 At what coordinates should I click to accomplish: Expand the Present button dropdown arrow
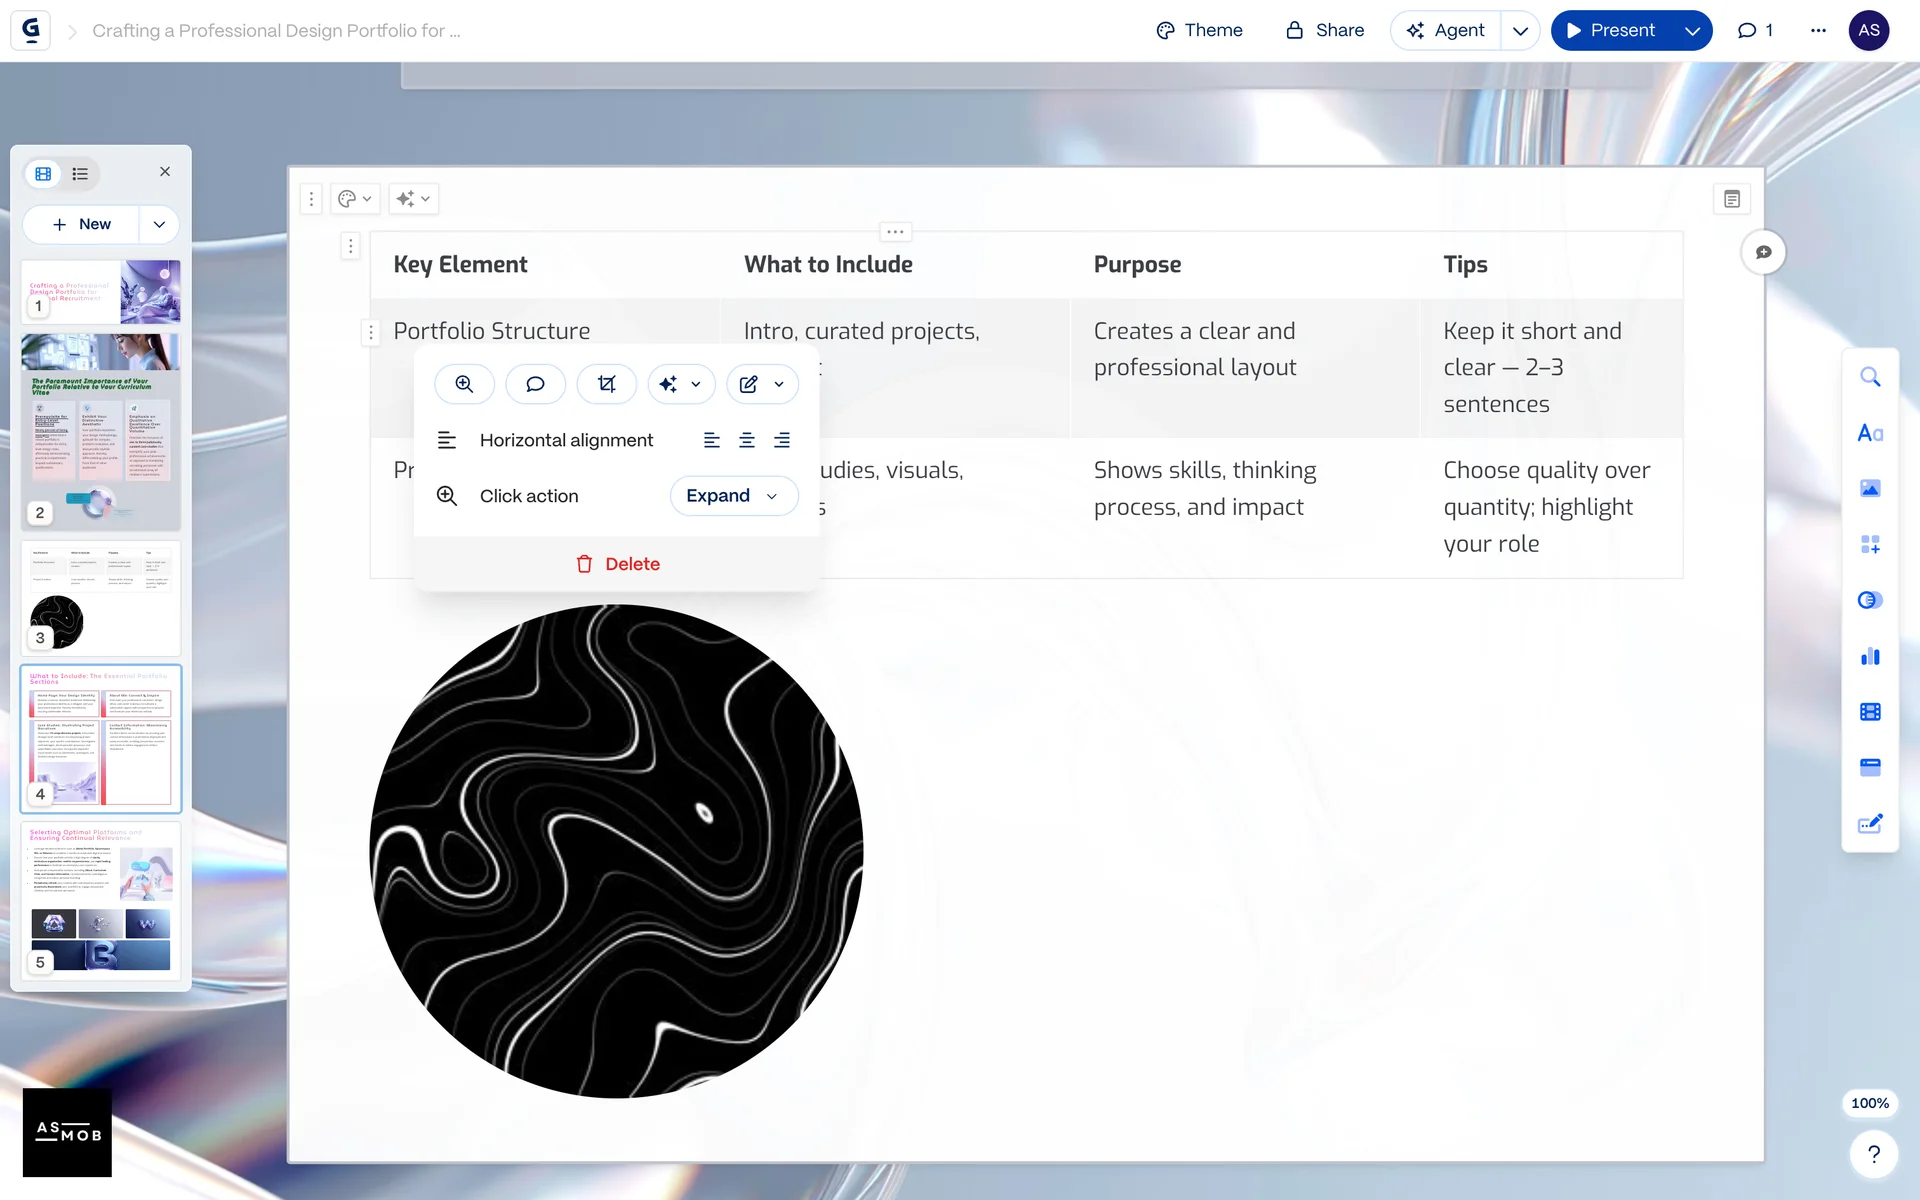click(x=1692, y=31)
